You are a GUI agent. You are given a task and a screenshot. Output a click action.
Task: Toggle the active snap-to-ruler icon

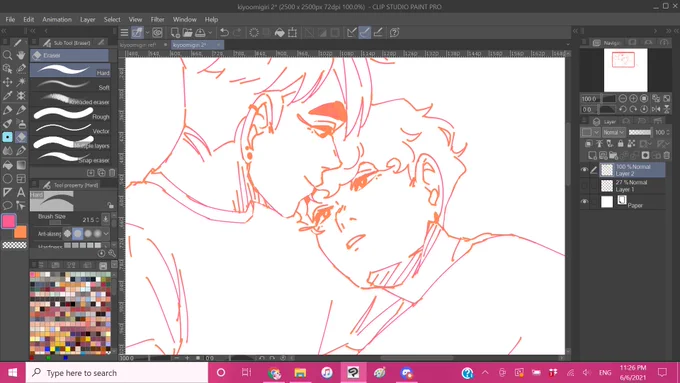pos(365,33)
